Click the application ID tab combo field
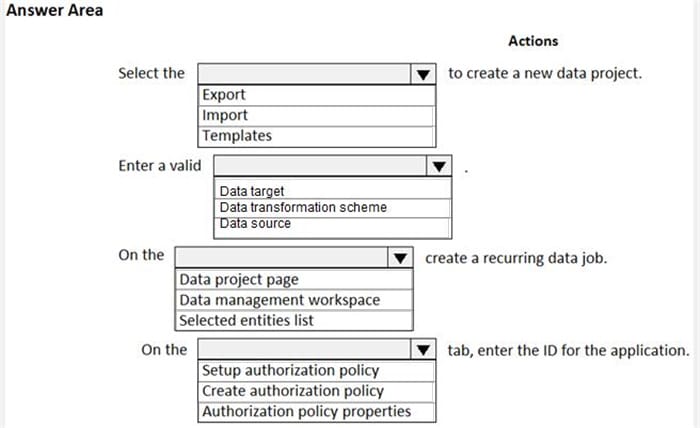Viewport: 700px width, 428px height. (304, 350)
